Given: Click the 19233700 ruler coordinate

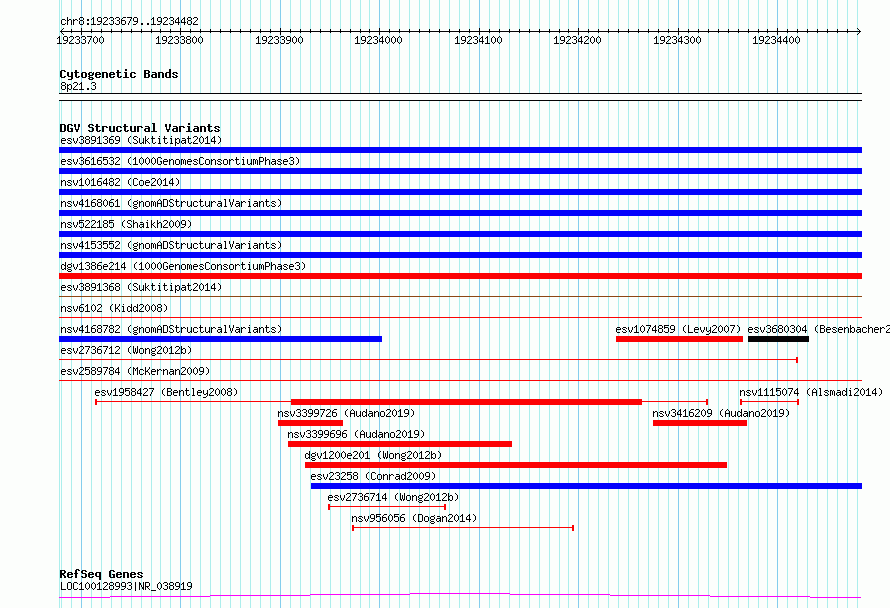Looking at the screenshot, I should (81, 40).
